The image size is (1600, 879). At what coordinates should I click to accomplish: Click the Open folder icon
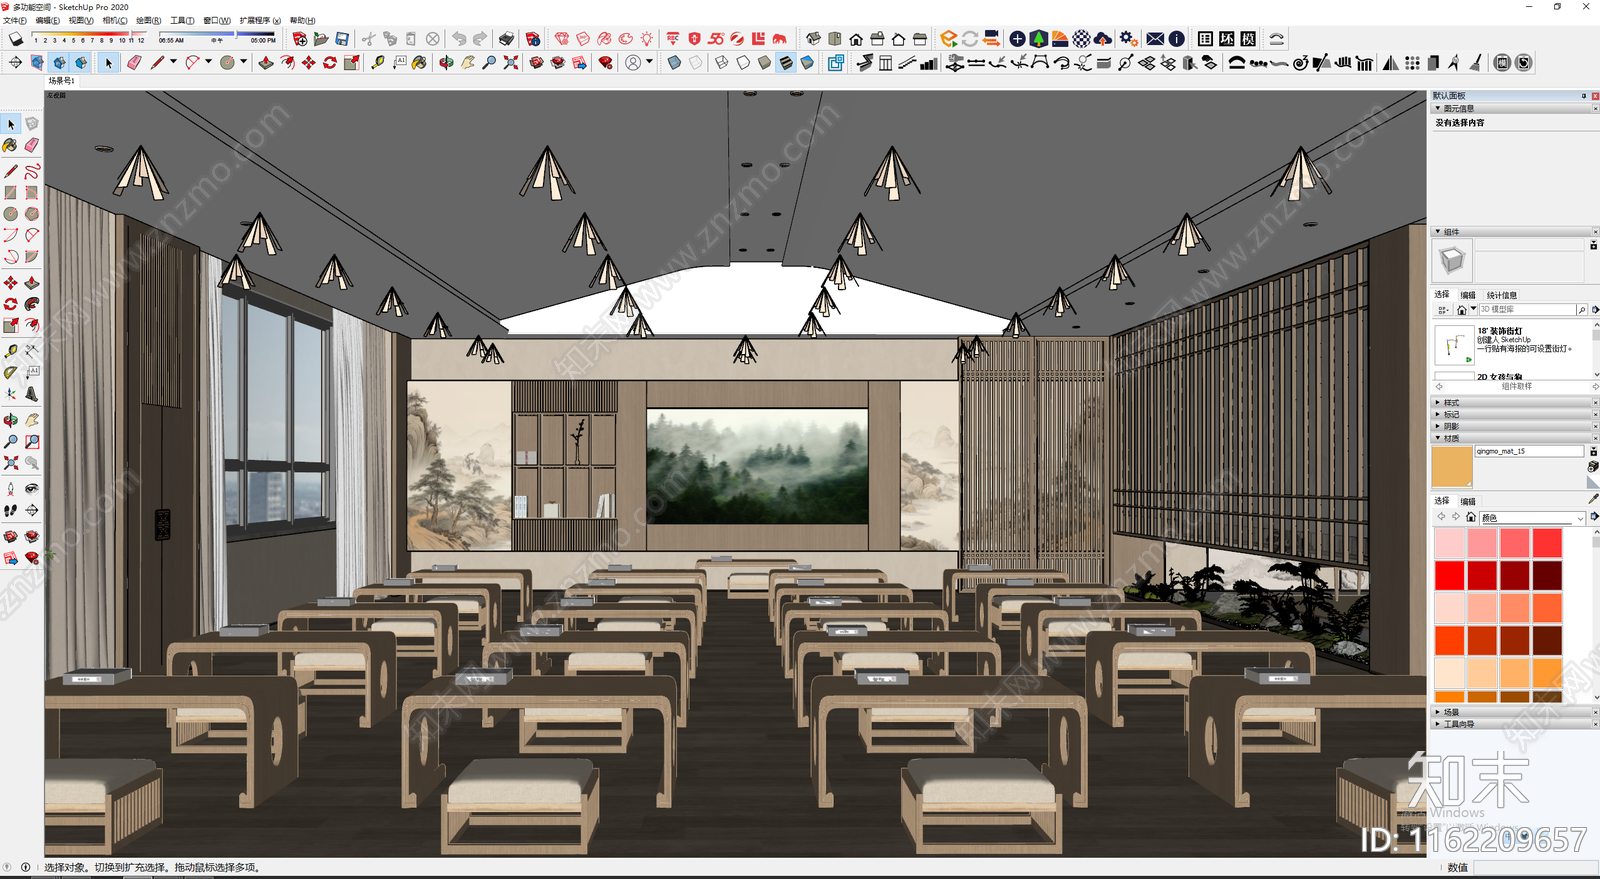pyautogui.click(x=321, y=39)
